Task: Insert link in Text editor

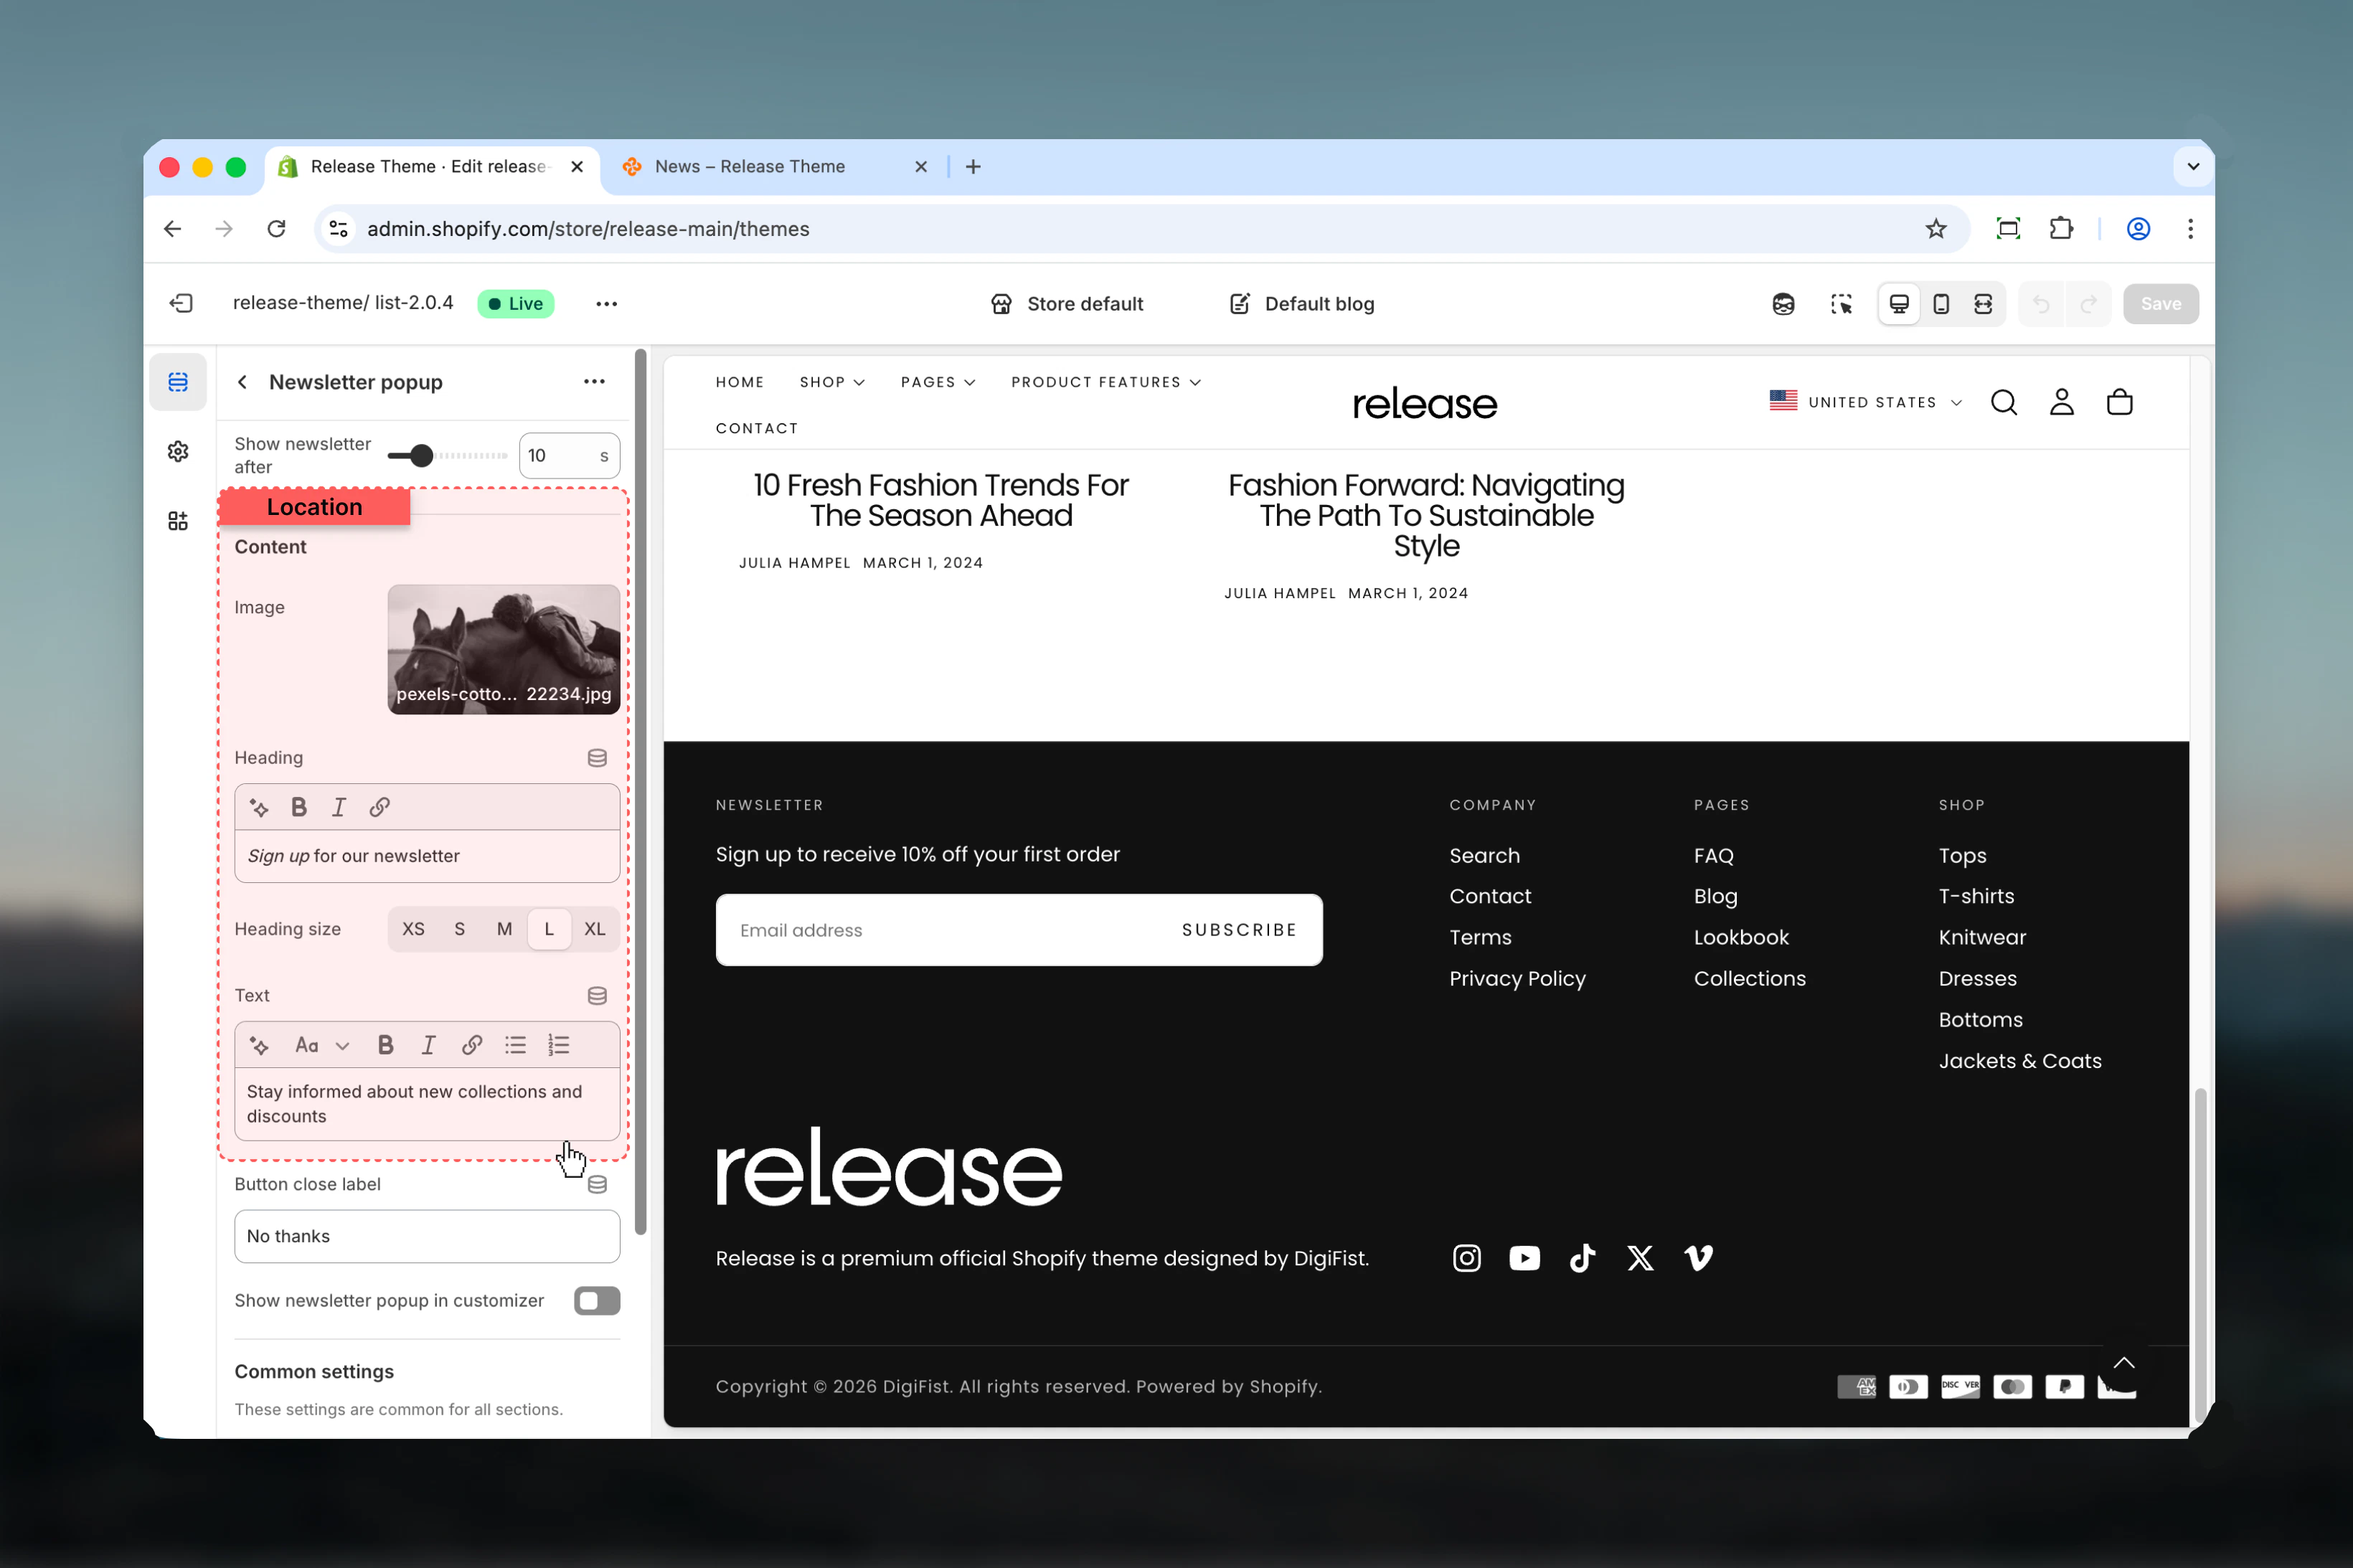Action: tap(472, 1046)
